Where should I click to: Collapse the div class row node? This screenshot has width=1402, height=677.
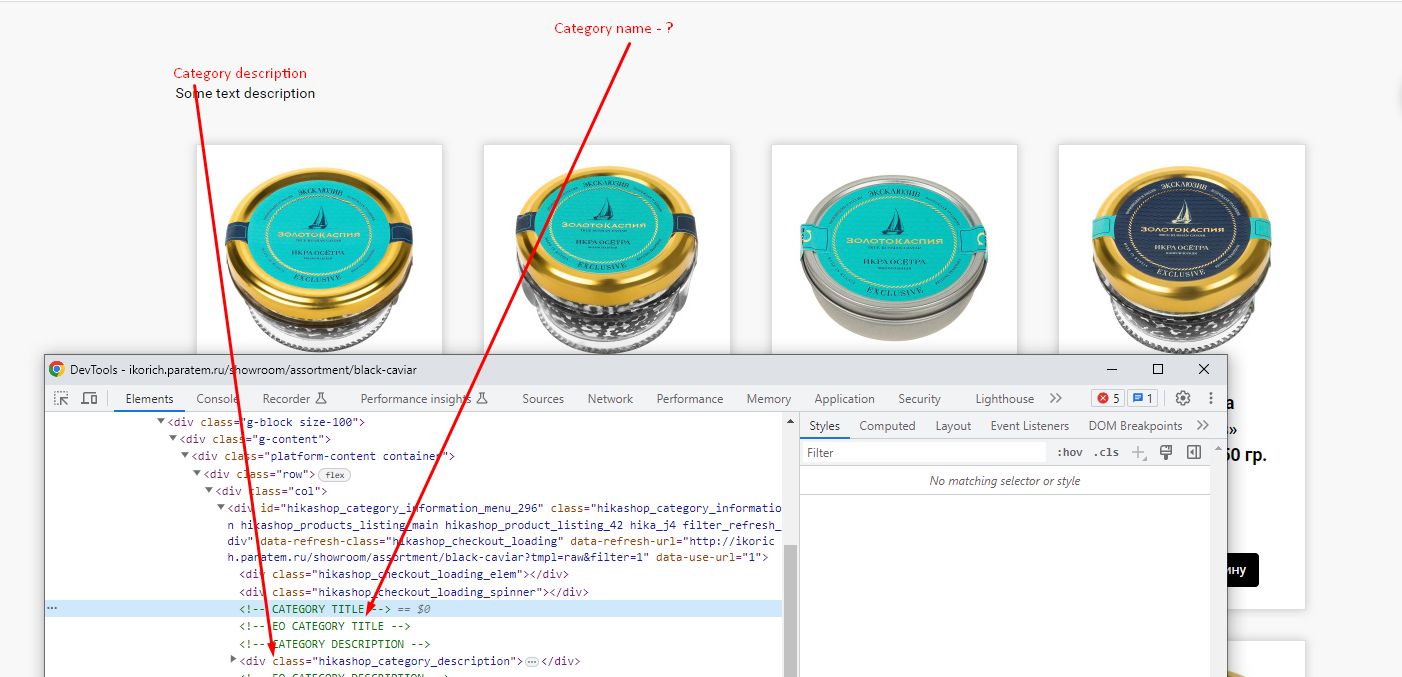197,473
